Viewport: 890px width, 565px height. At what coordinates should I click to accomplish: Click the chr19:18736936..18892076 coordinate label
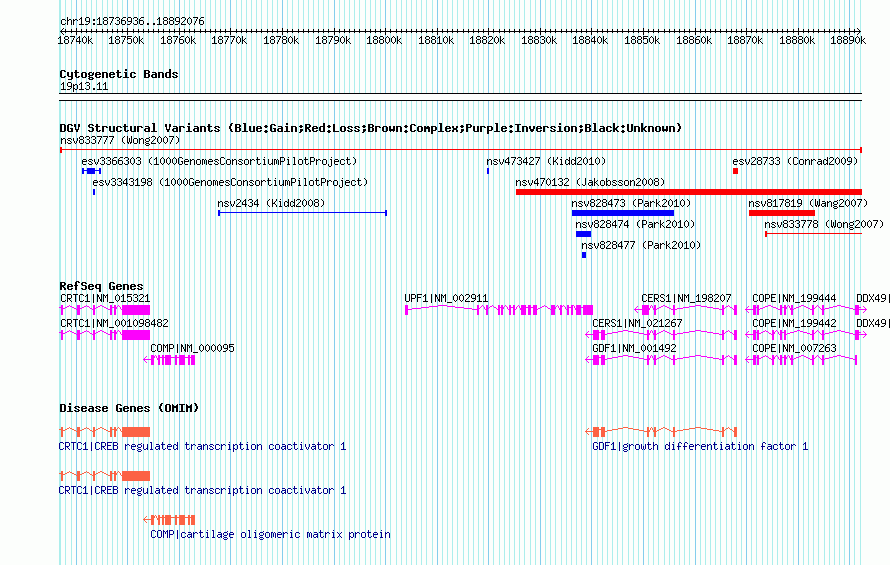pos(132,21)
